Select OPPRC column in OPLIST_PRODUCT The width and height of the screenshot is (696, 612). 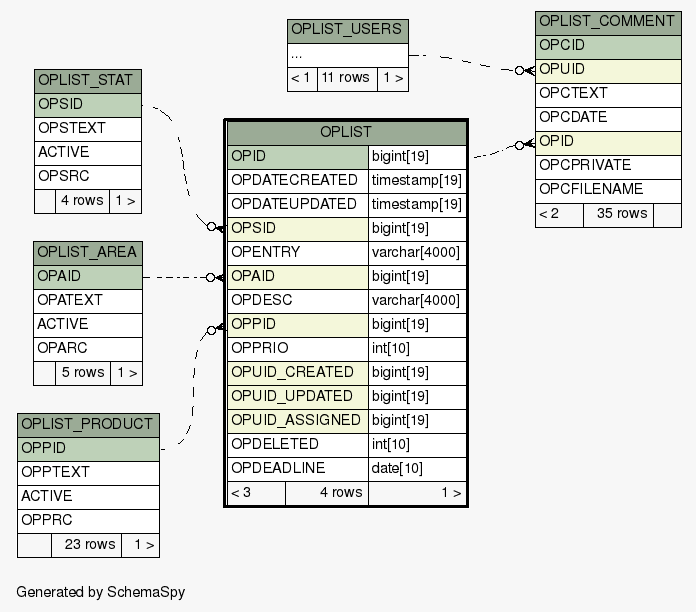click(x=88, y=520)
